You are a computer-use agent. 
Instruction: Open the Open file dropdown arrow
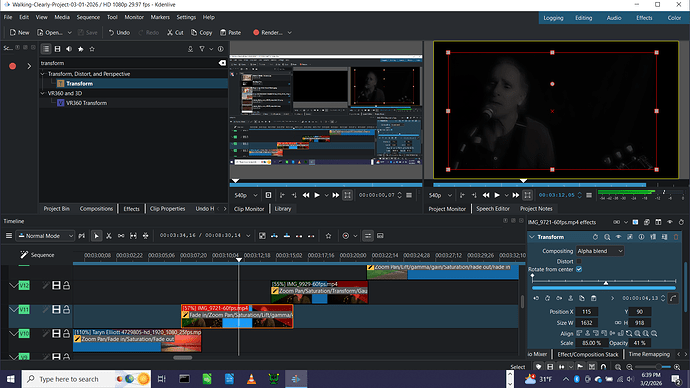pyautogui.click(x=70, y=33)
